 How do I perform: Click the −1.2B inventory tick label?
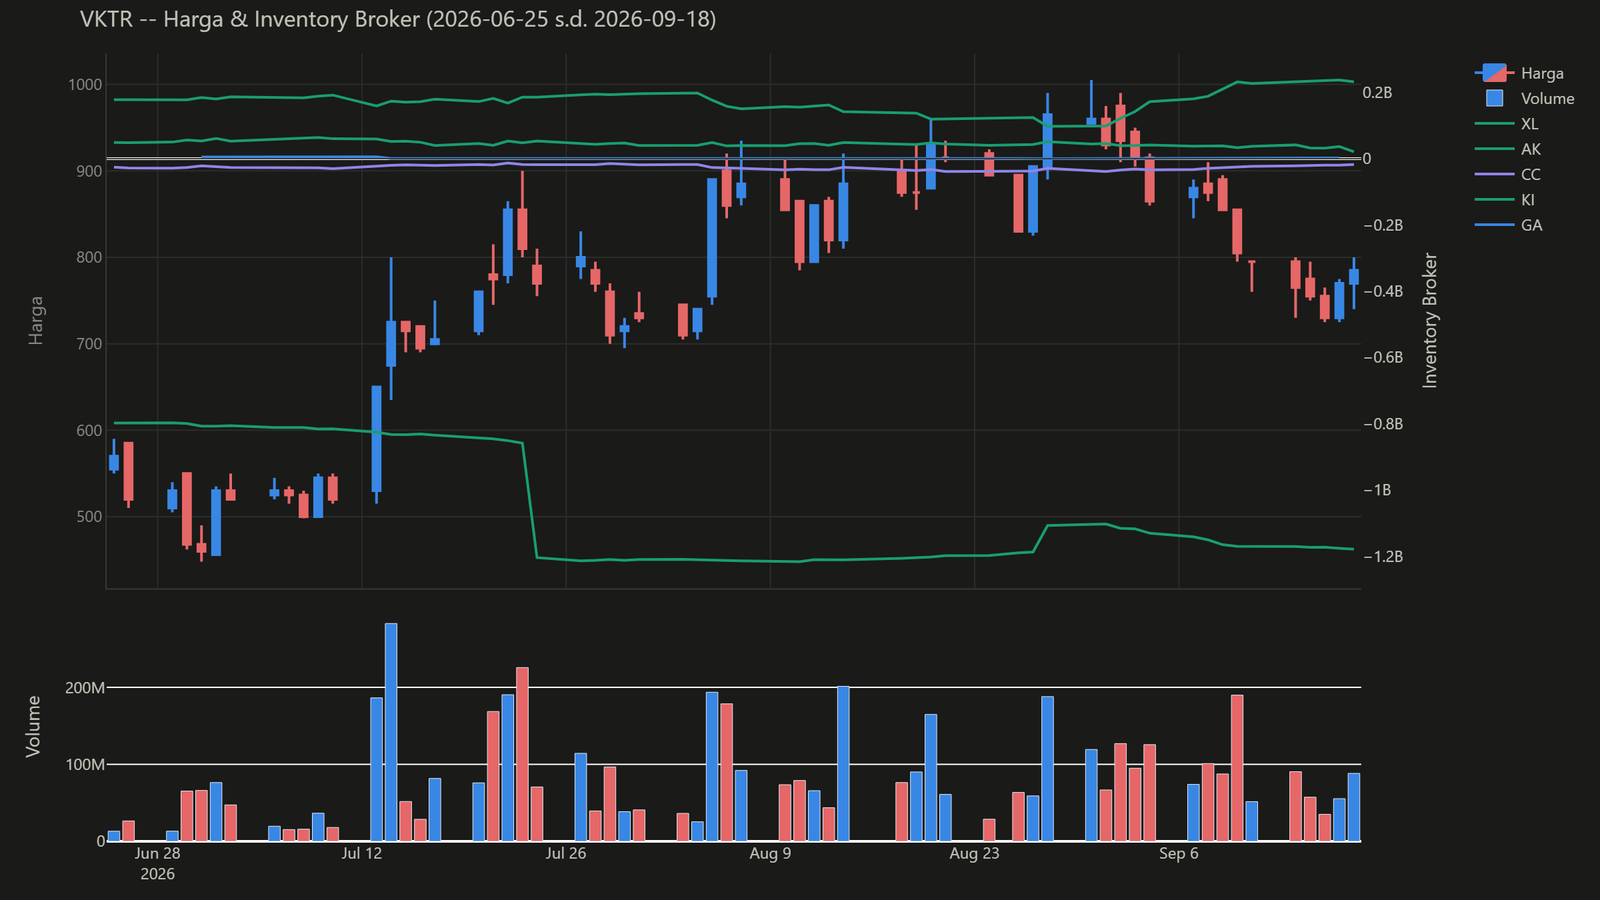click(1383, 556)
